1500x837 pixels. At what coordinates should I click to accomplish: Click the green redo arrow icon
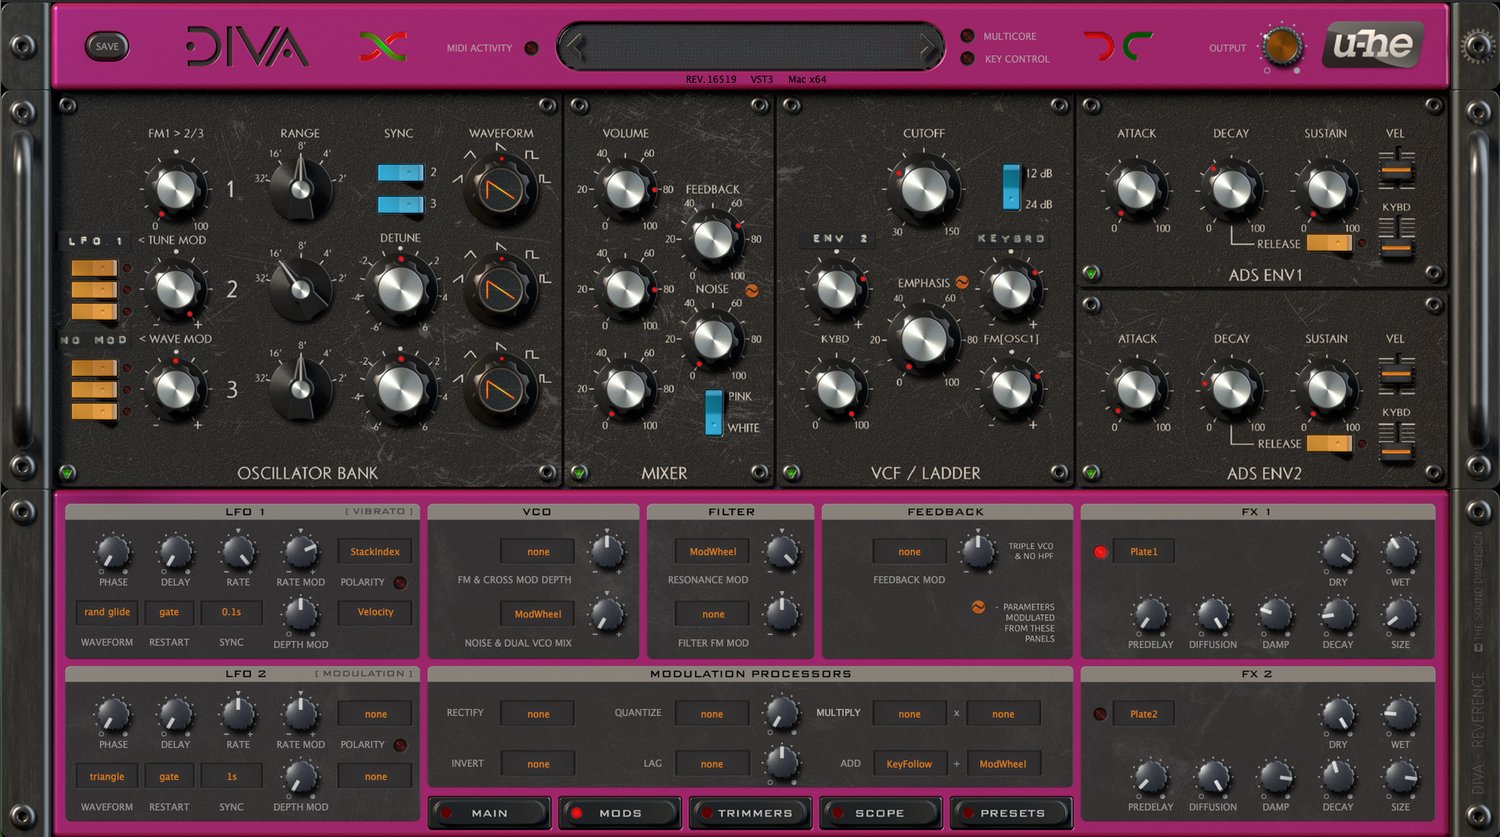(x=1137, y=46)
